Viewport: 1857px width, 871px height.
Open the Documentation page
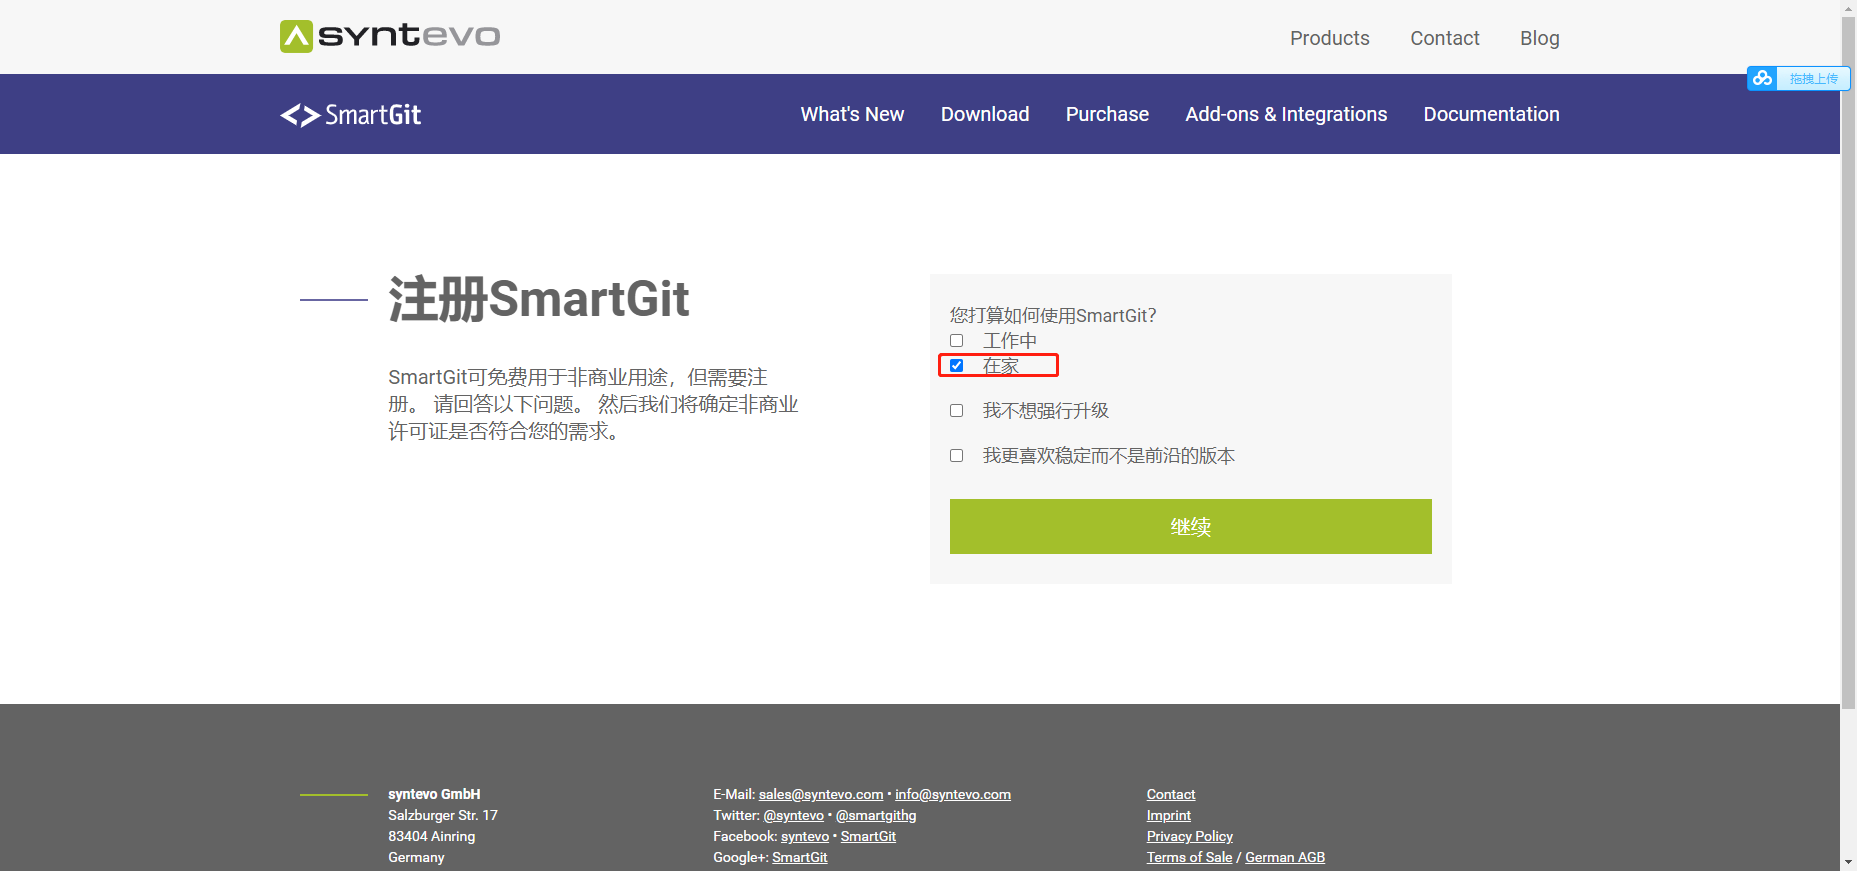click(x=1491, y=114)
